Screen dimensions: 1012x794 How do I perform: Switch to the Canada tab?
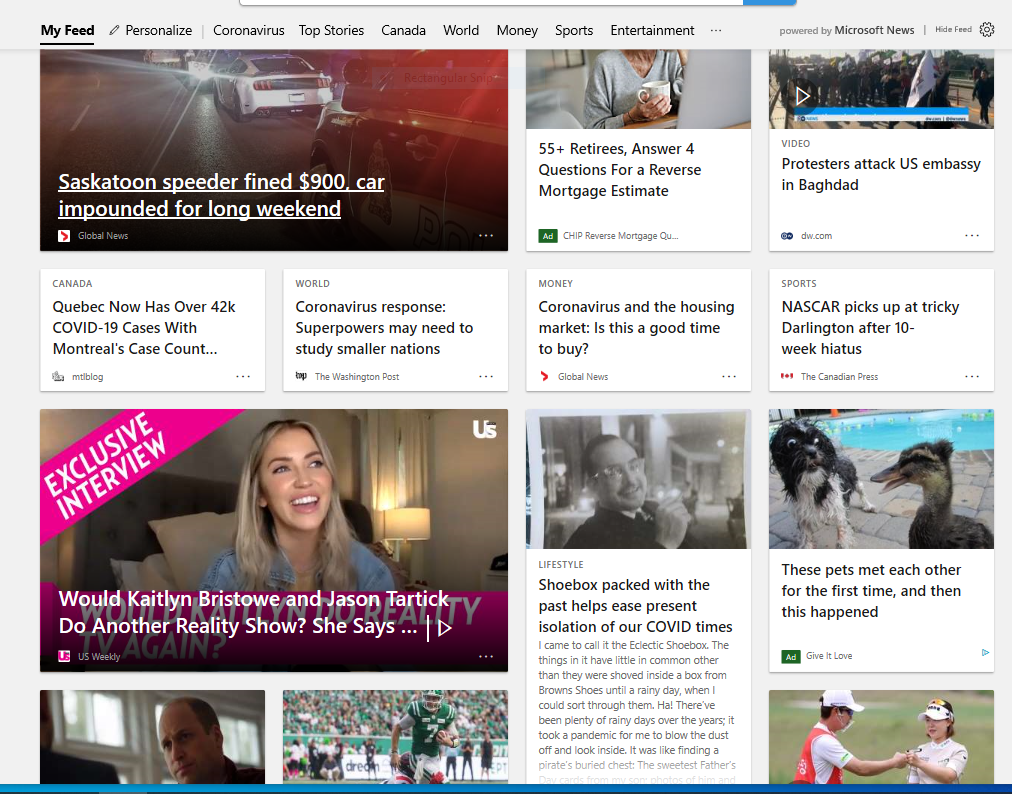(x=403, y=30)
